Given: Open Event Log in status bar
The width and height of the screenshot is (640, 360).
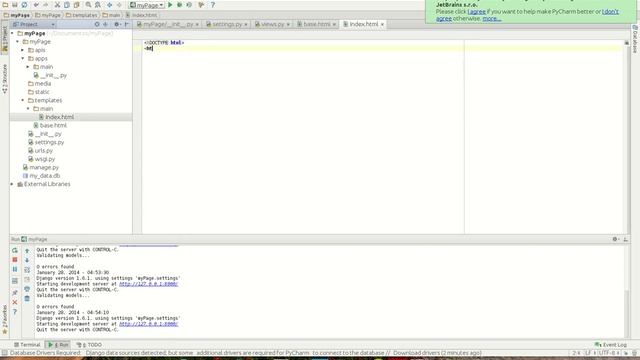Looking at the screenshot, I should 611,345.
